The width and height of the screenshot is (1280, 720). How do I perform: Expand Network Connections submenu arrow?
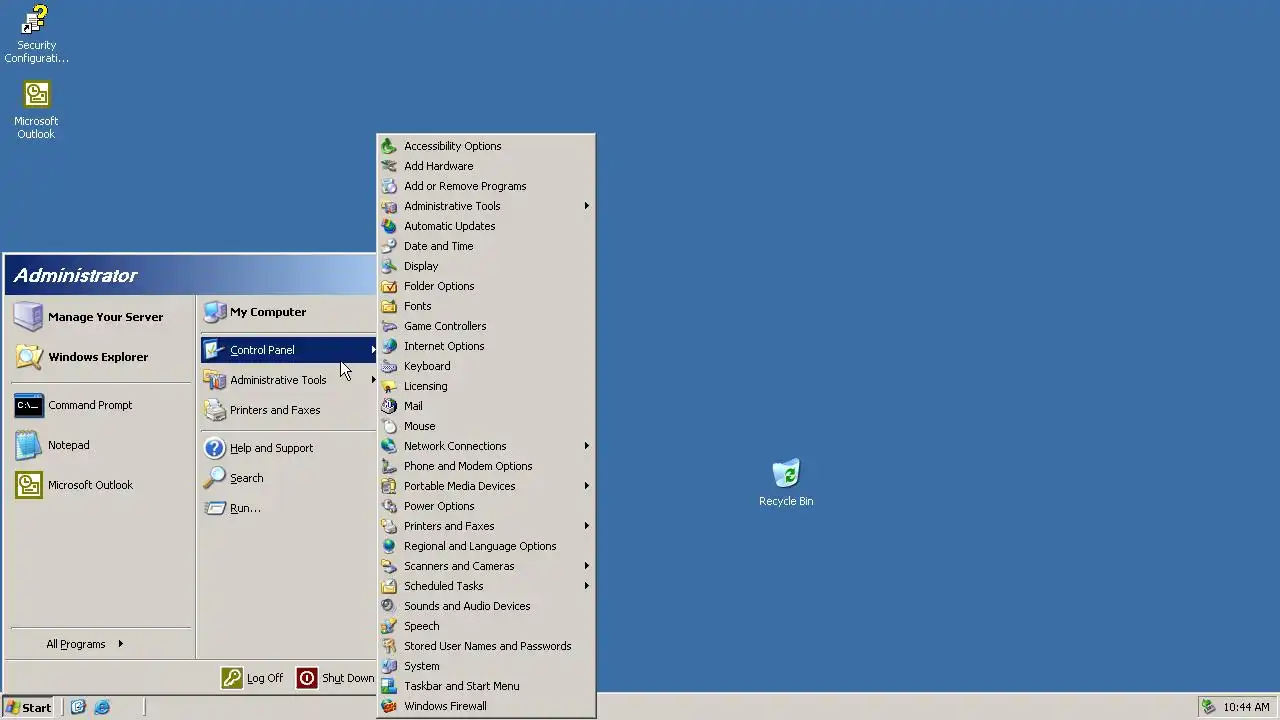tap(587, 446)
